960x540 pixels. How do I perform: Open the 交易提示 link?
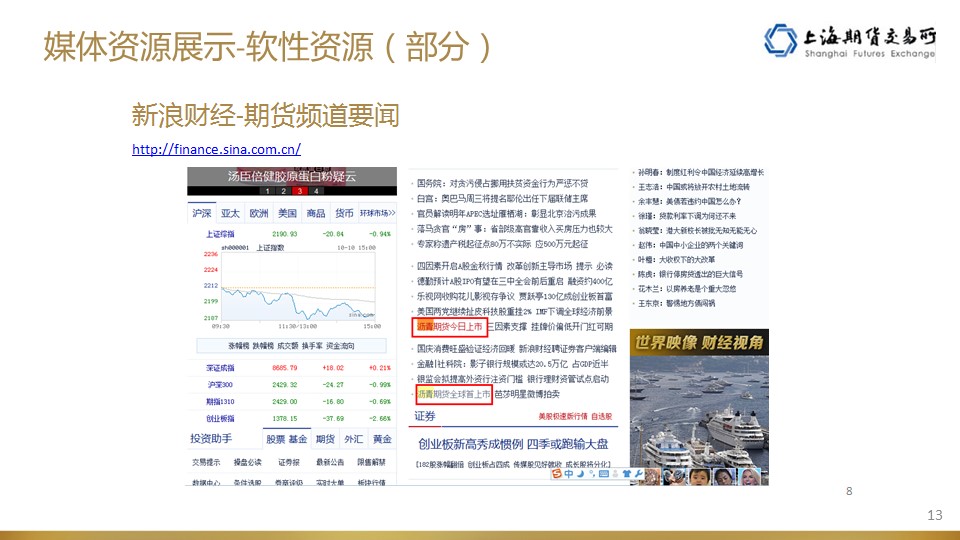point(206,462)
